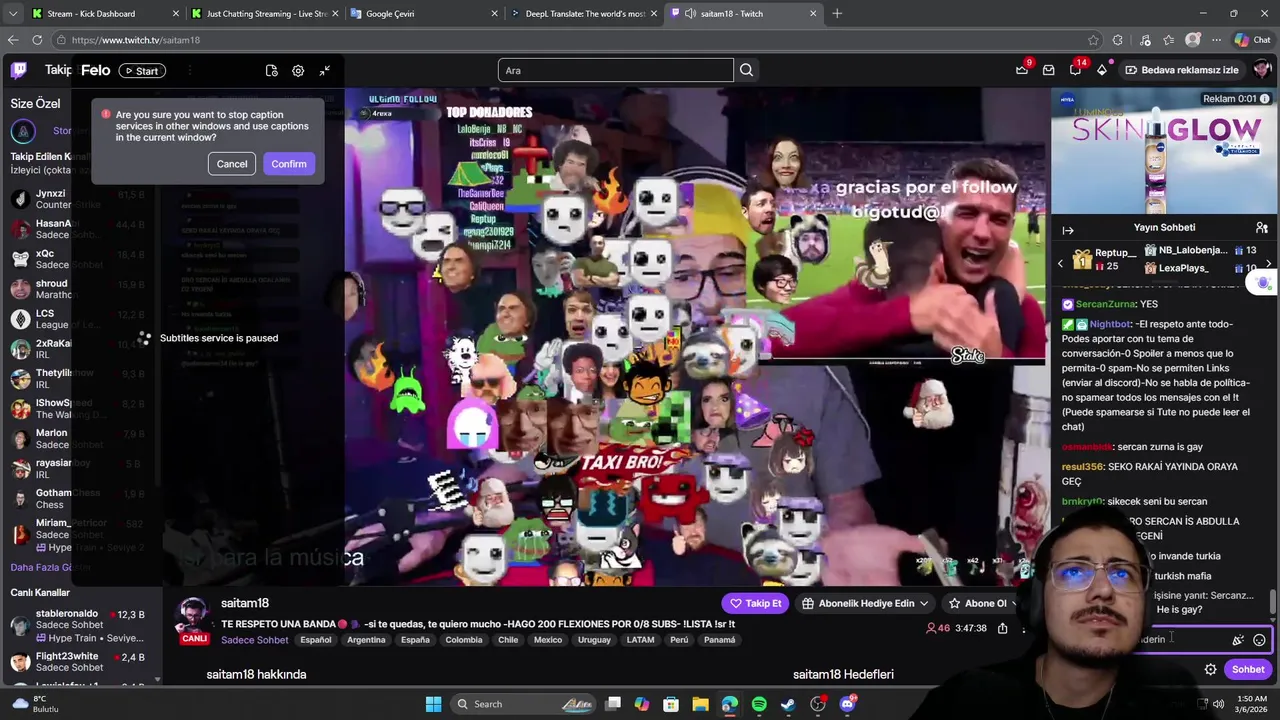Select the Español tag
Viewport: 1280px width, 720px height.
(x=316, y=640)
